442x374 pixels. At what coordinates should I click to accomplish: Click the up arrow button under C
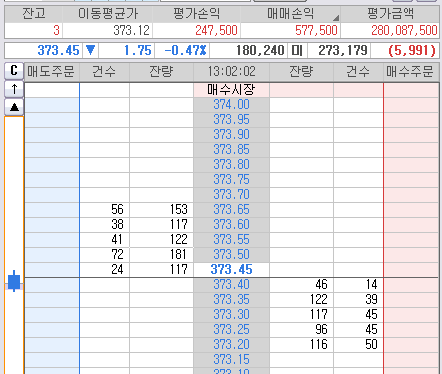[x=14, y=89]
